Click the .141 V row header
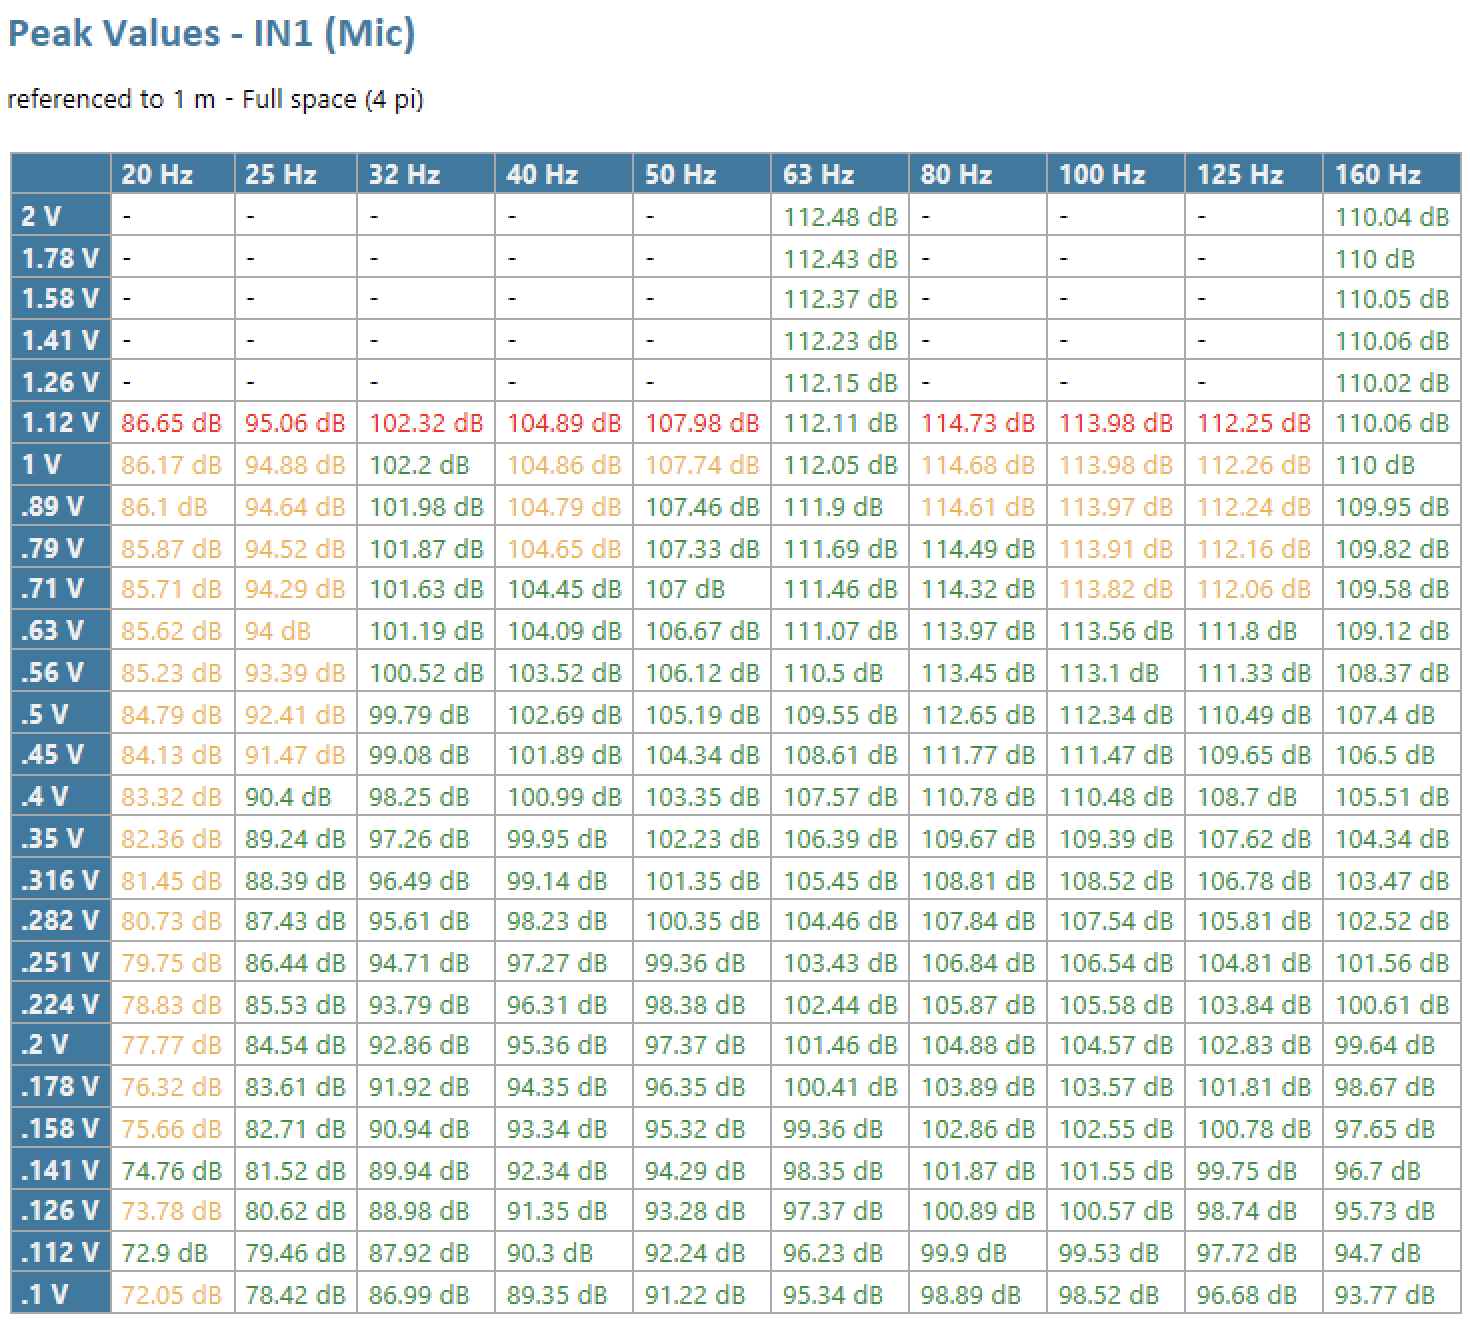Viewport: 1470px width, 1322px height. [61, 1170]
